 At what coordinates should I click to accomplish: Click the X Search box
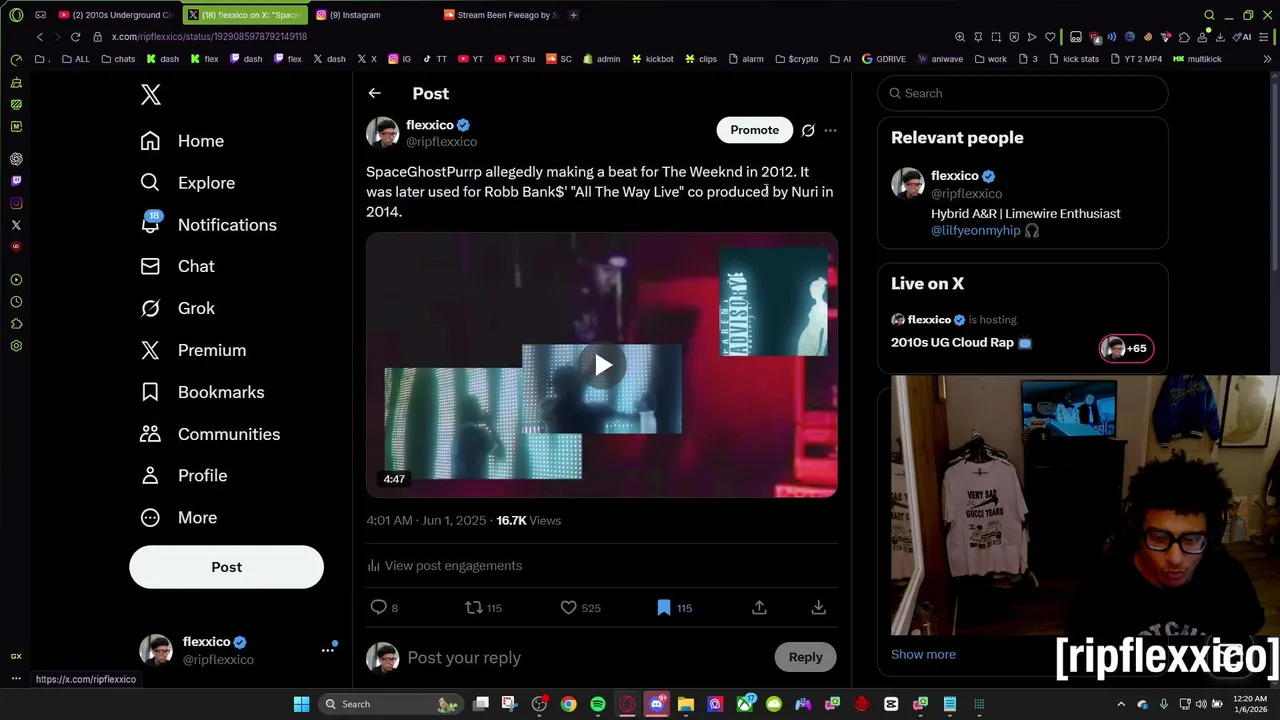coord(1023,93)
